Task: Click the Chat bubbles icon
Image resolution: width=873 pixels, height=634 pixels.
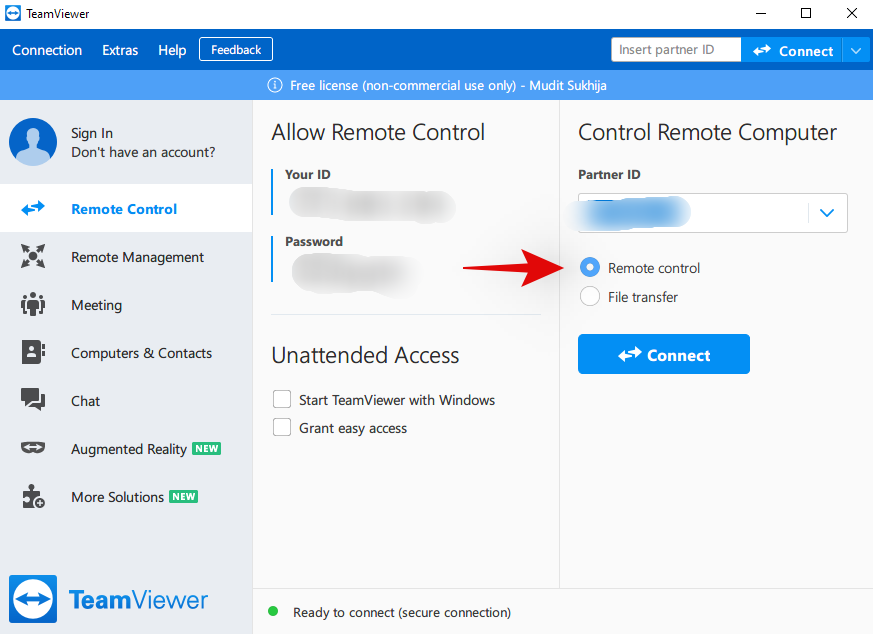Action: (33, 401)
